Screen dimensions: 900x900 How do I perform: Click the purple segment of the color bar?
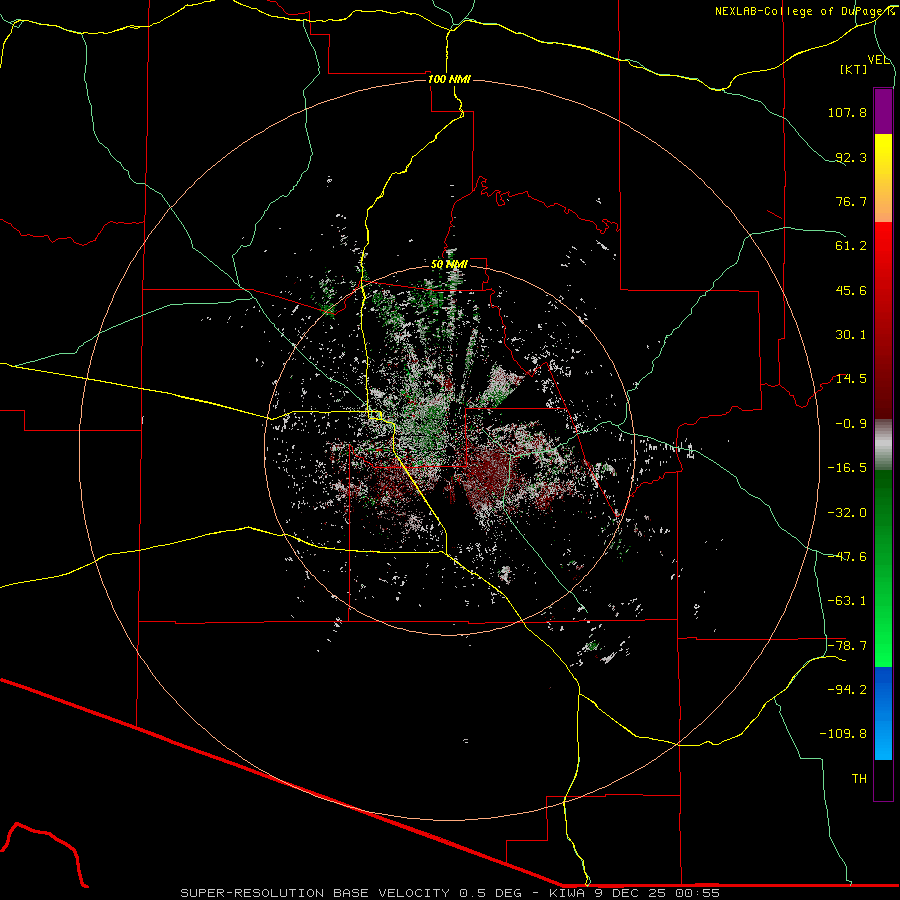[x=883, y=111]
